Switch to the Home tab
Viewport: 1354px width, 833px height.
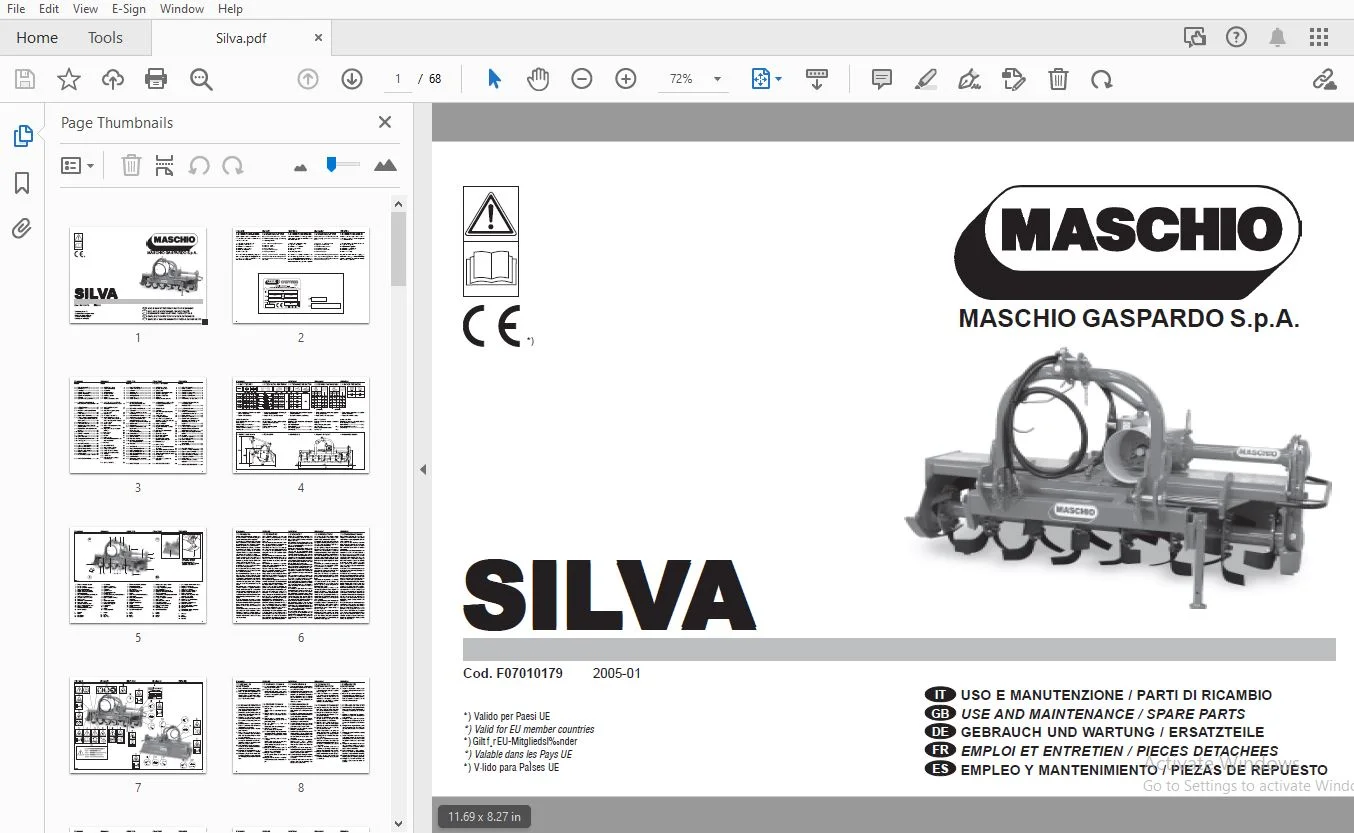pyautogui.click(x=37, y=38)
